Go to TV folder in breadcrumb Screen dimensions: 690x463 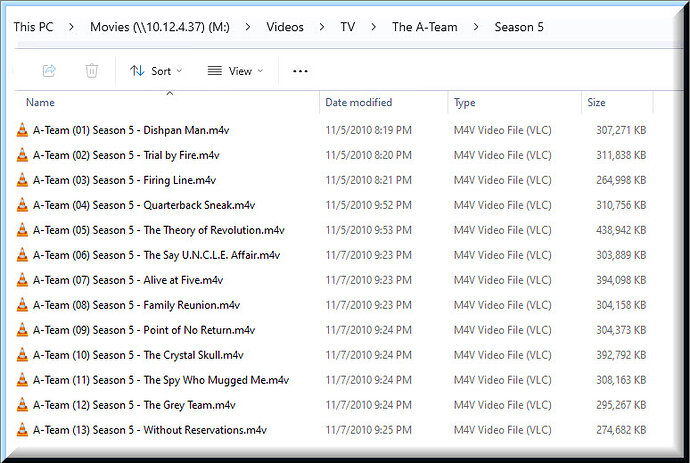(x=348, y=27)
